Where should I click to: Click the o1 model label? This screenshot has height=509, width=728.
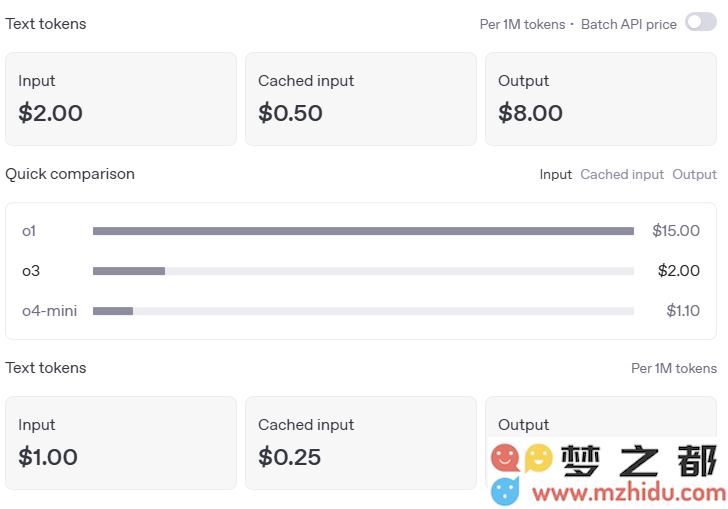tap(29, 231)
